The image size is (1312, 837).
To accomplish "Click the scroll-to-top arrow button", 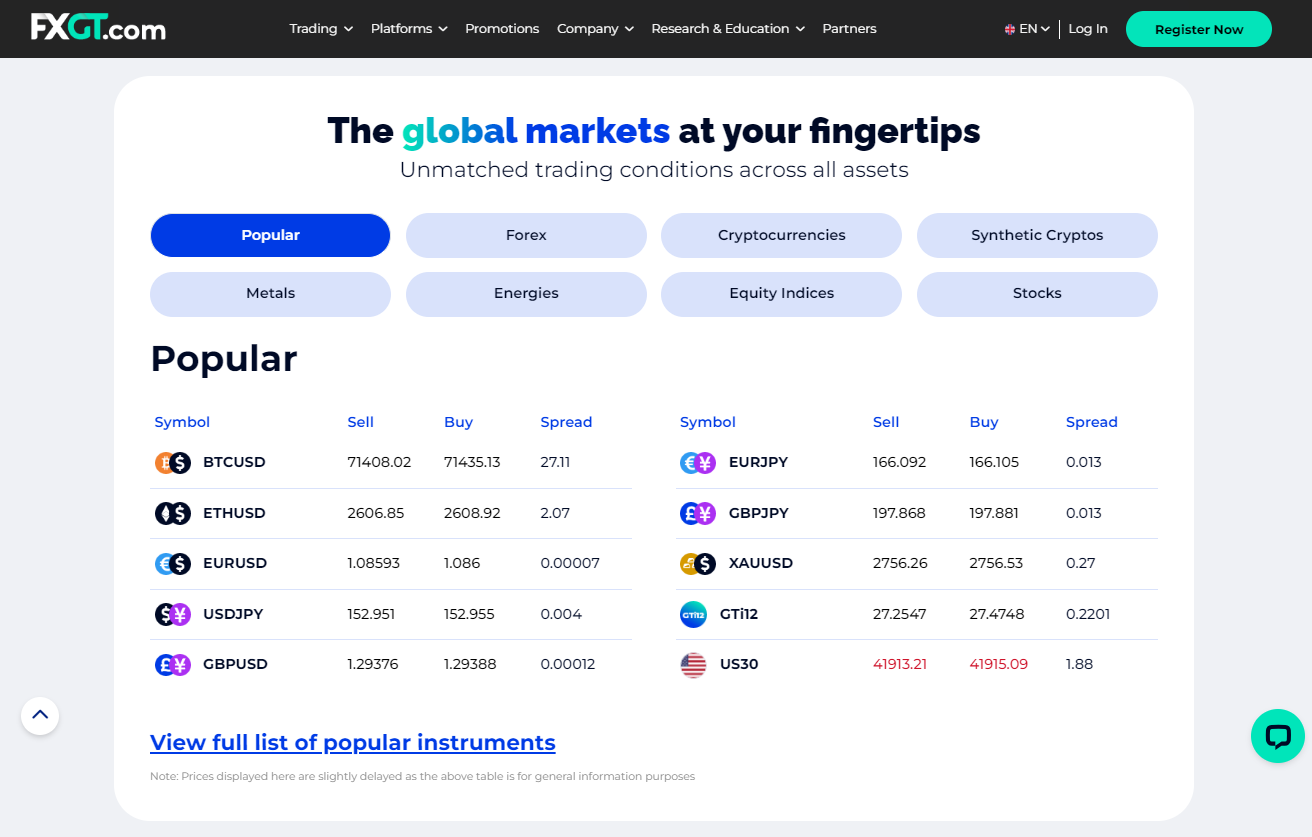I will tap(40, 715).
